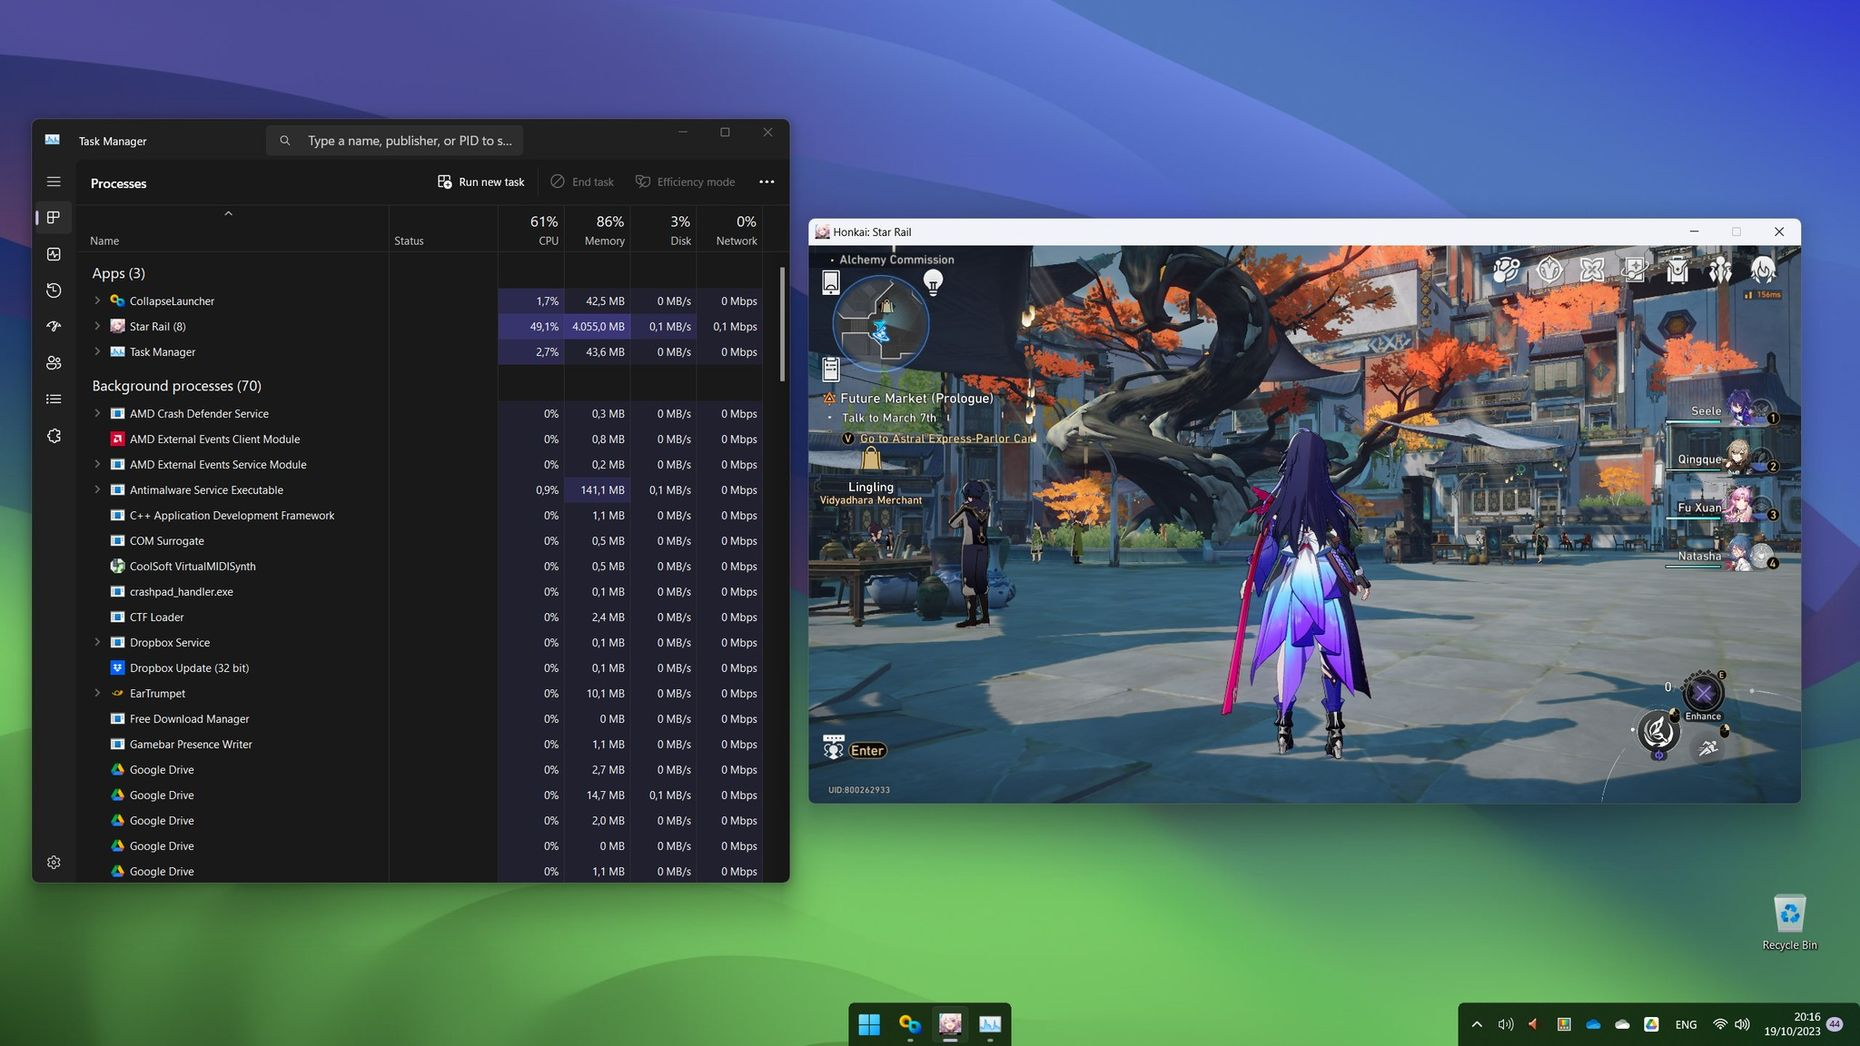Open the card-with-star warp icon in Star Rail
1860x1046 pixels.
(x=1635, y=270)
